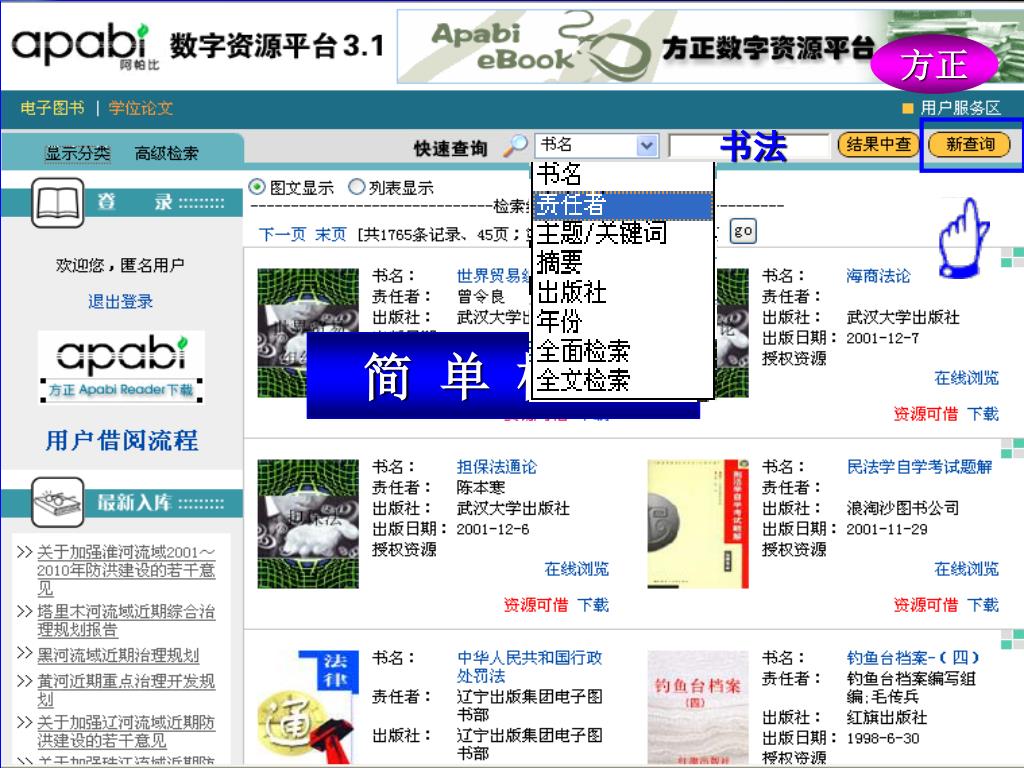Viewport: 1024px width, 768px height.
Task: Select 图文显示 radio button
Action: (x=257, y=187)
